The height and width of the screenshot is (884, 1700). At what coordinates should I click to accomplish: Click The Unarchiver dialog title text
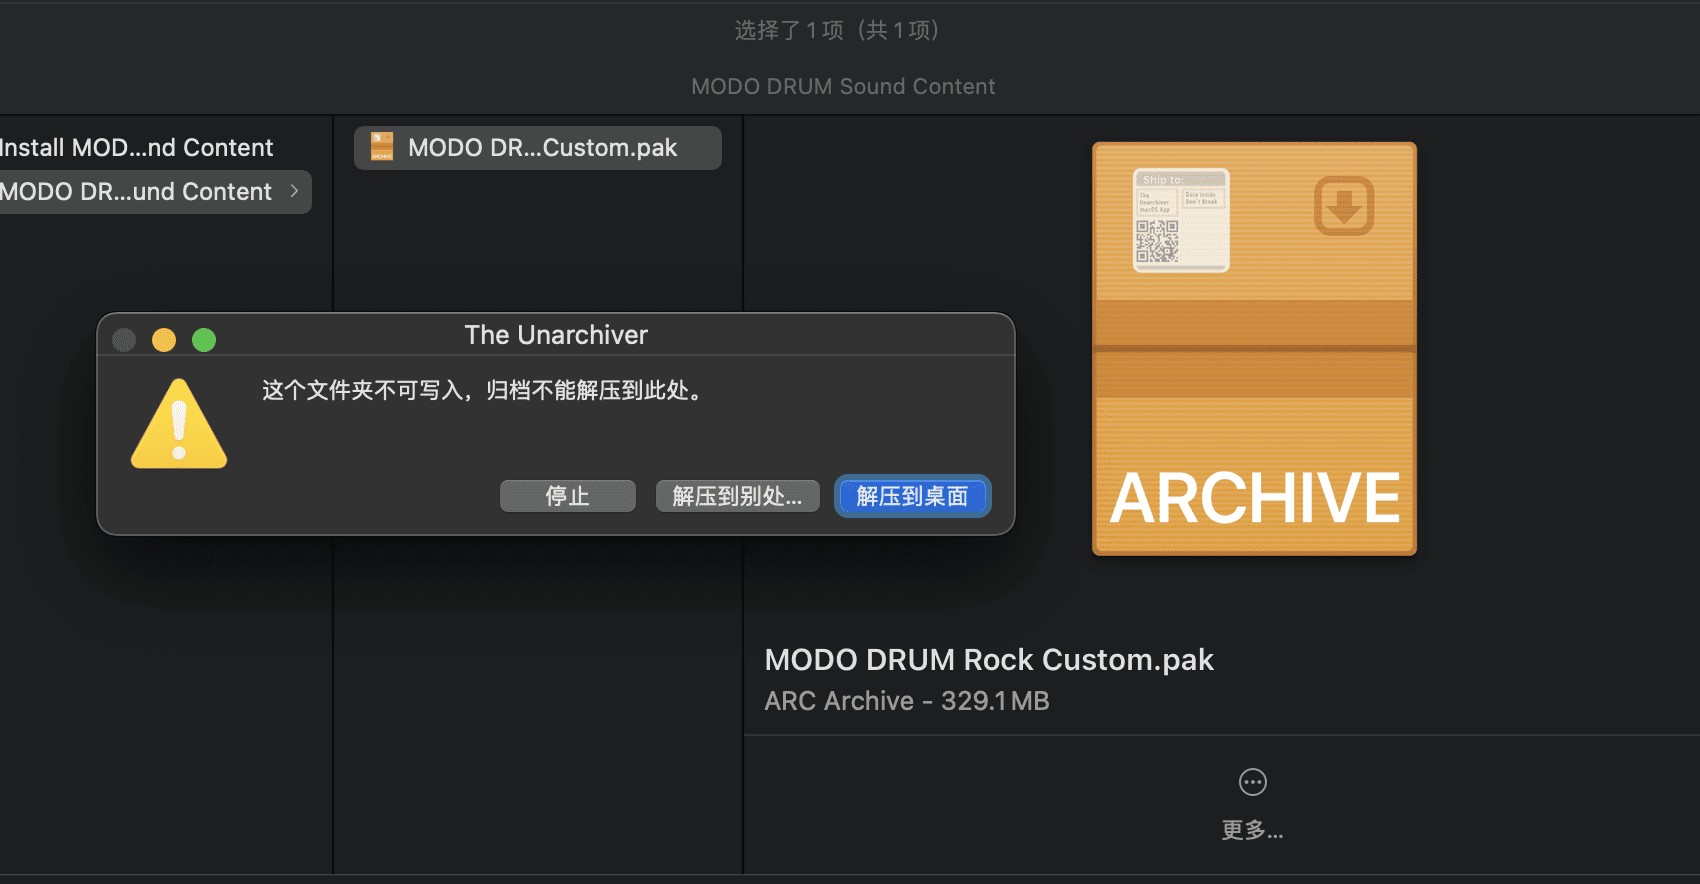[556, 335]
